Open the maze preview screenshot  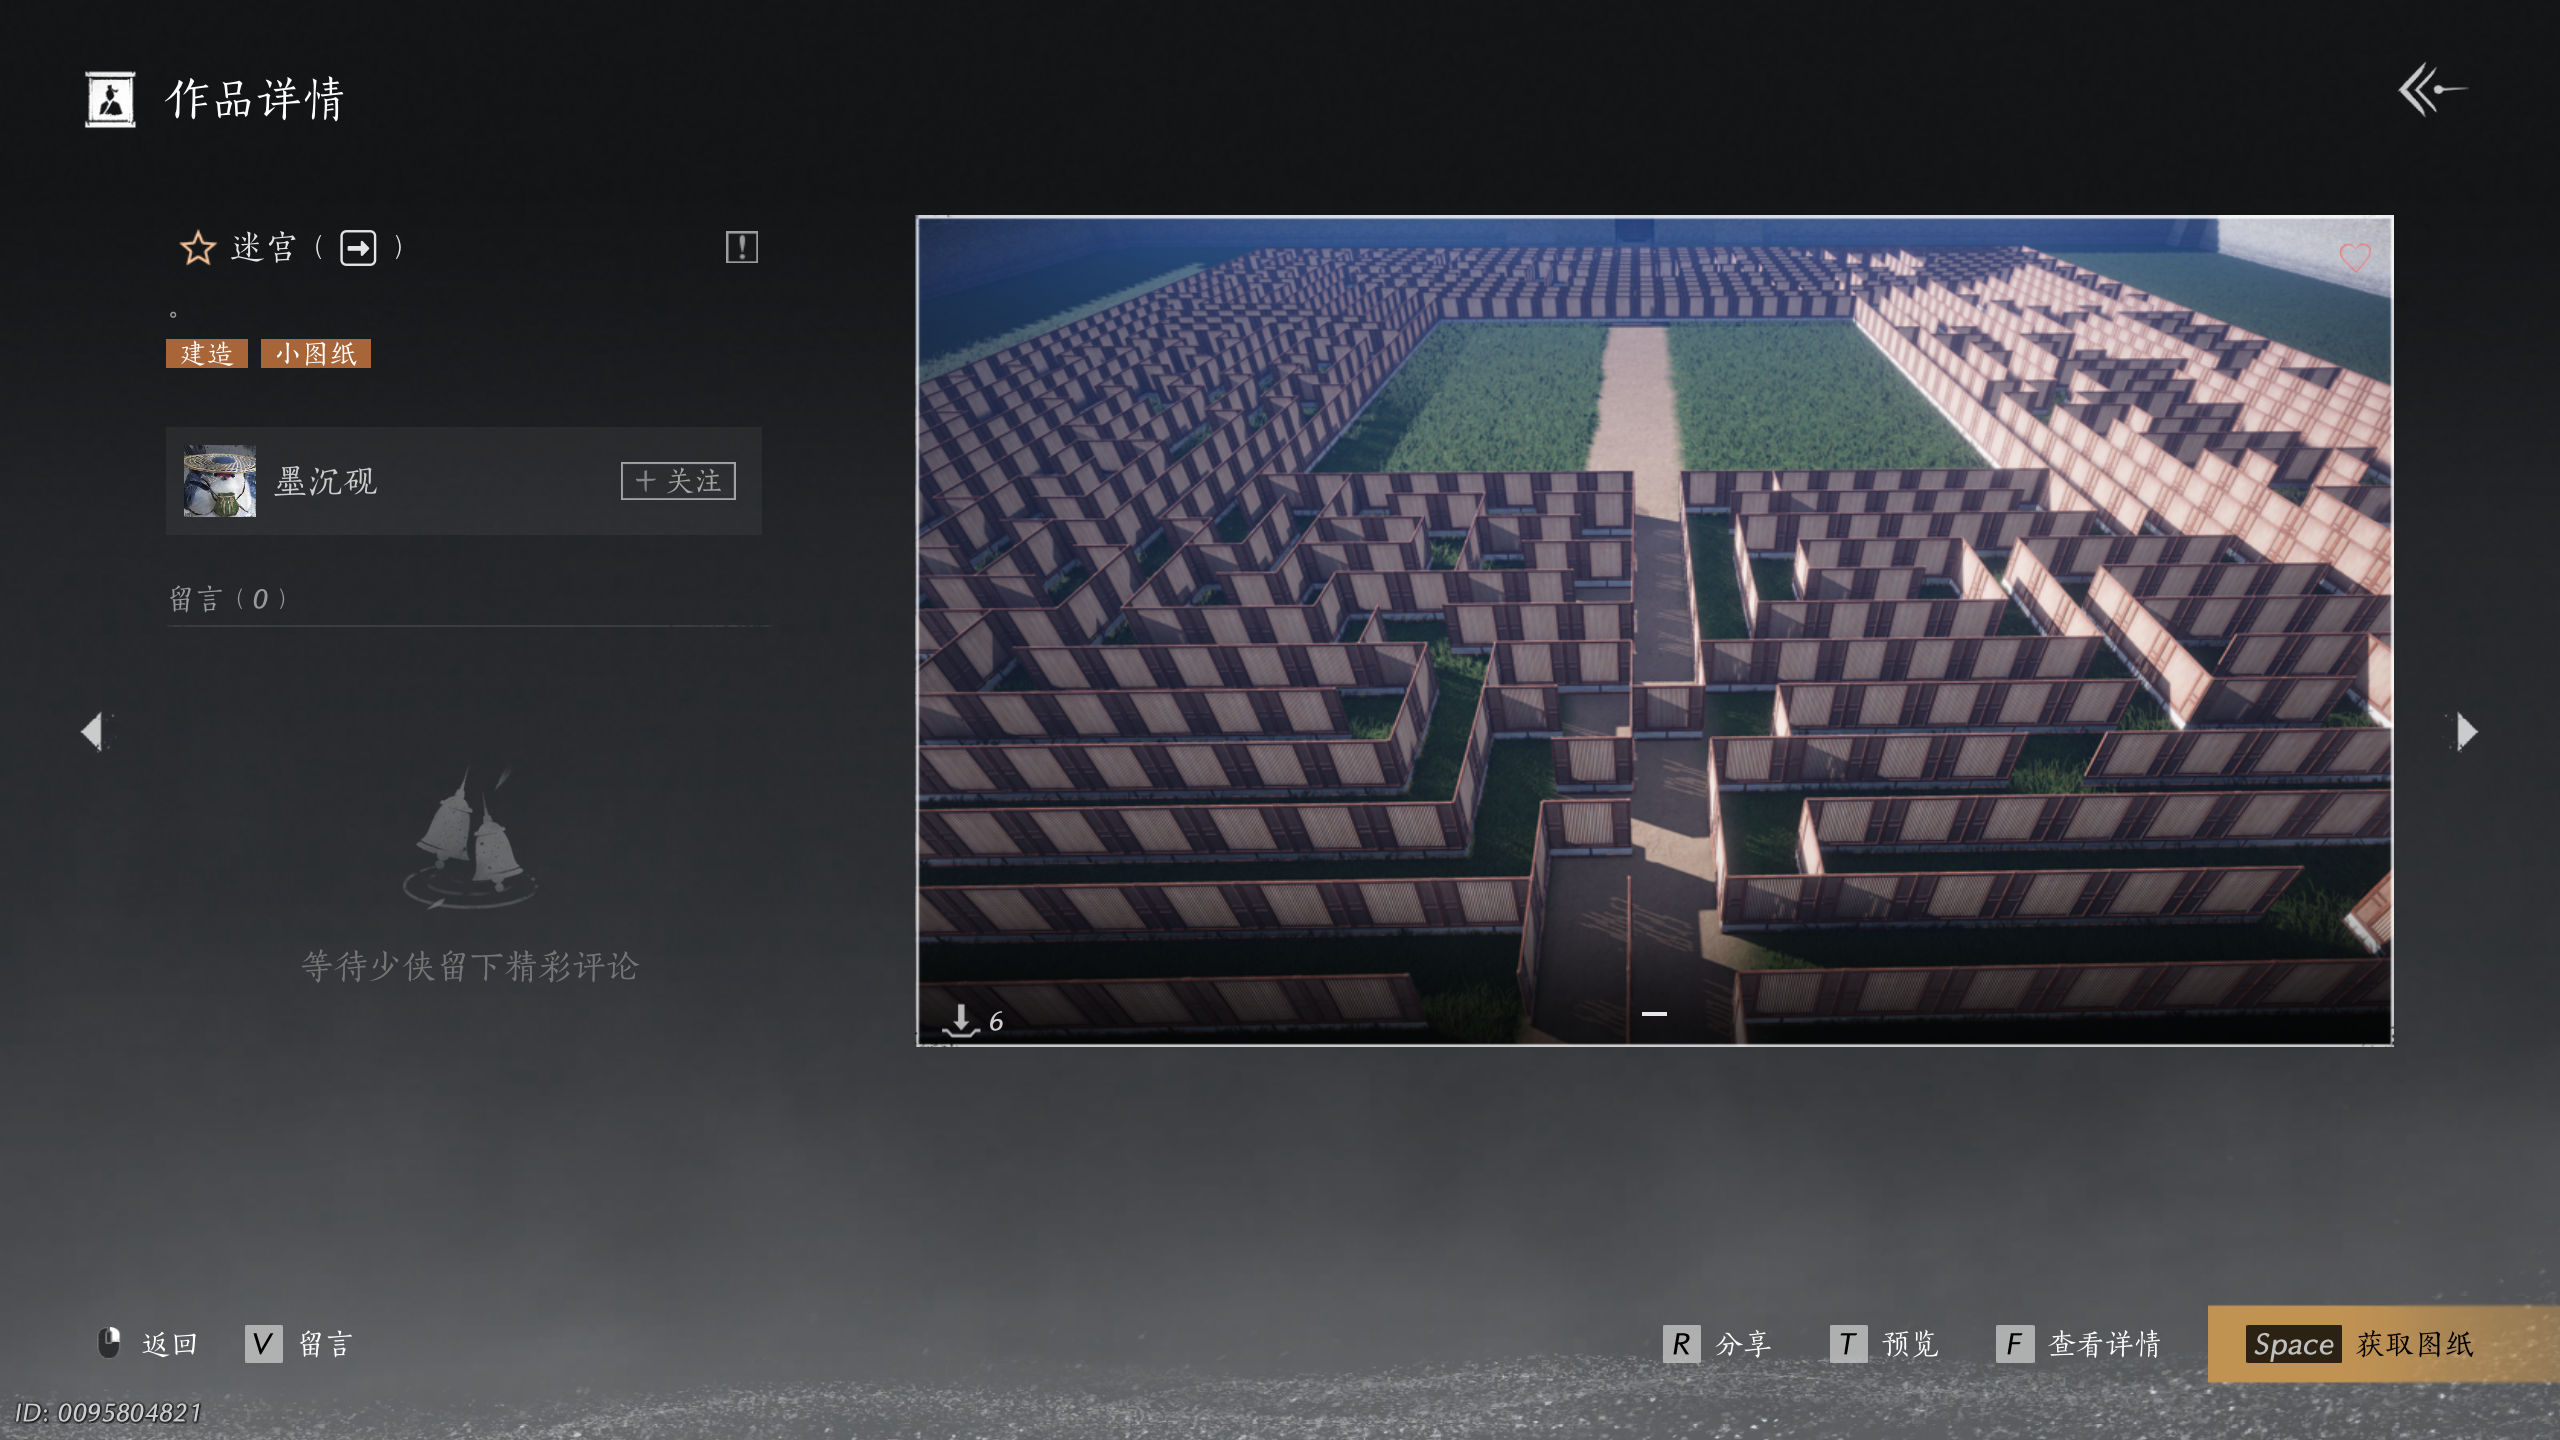point(1654,630)
